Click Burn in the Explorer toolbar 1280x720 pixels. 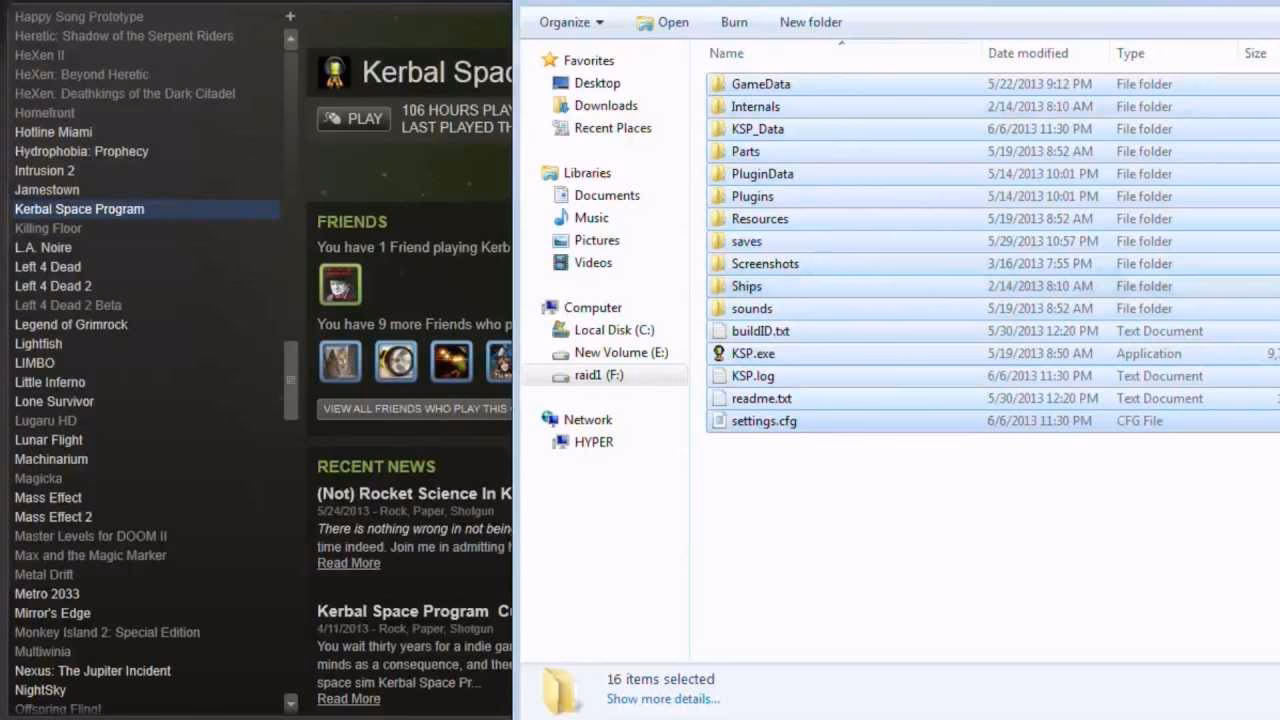click(x=734, y=22)
